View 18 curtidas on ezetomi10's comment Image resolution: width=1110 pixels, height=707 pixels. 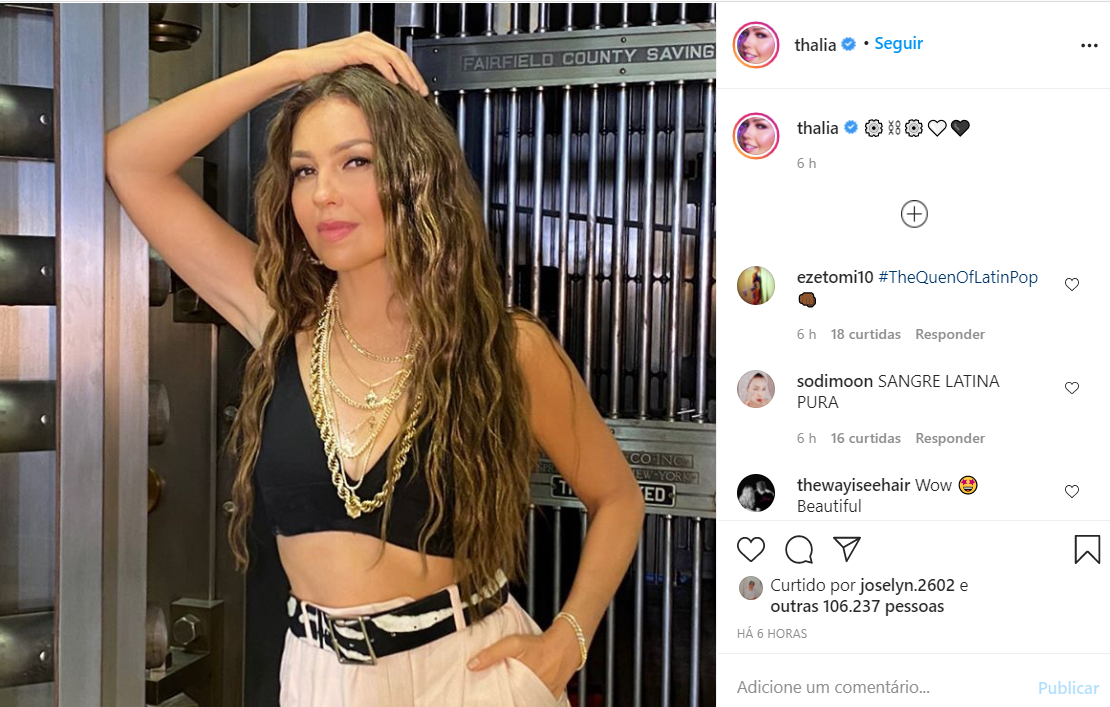click(x=865, y=334)
